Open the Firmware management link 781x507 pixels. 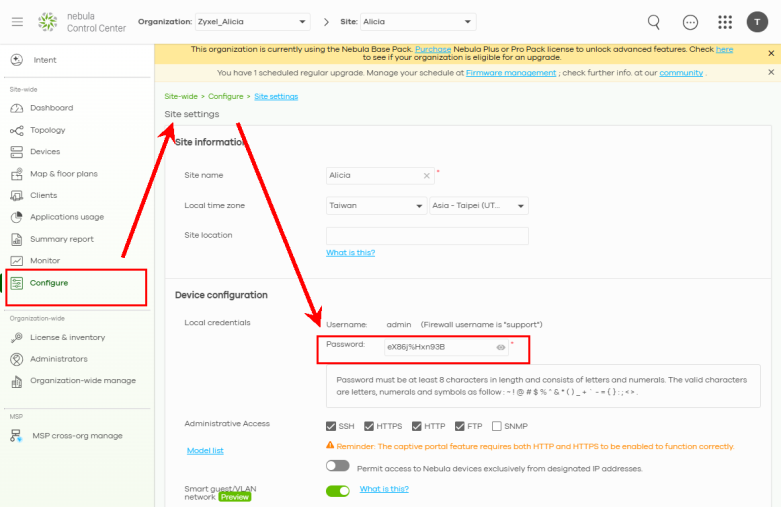[511, 73]
